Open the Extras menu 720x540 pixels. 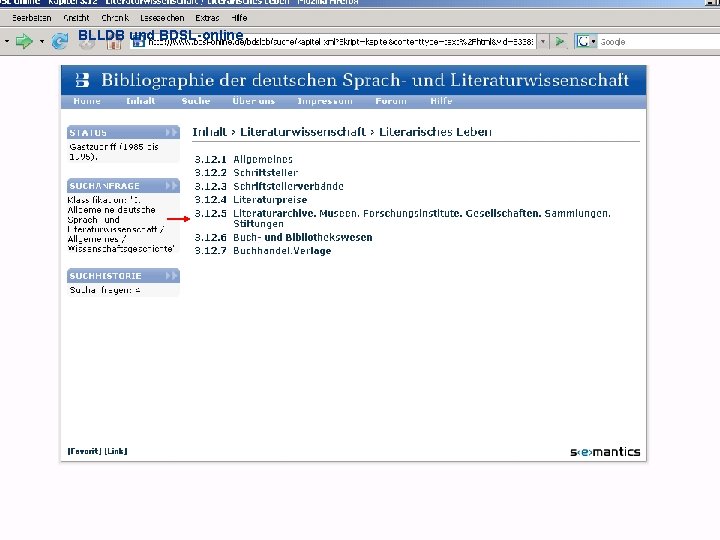pyautogui.click(x=207, y=18)
